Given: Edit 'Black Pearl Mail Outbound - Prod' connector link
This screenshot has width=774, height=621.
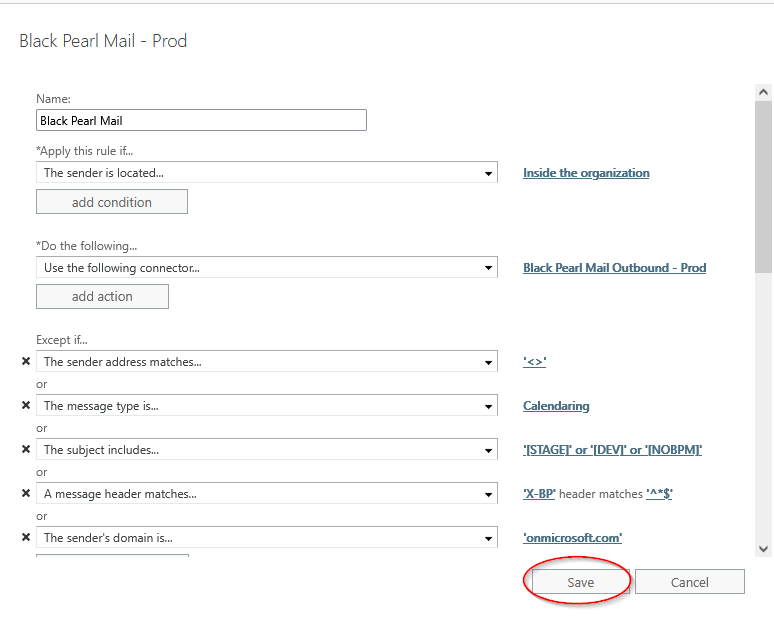Looking at the screenshot, I should 614,268.
